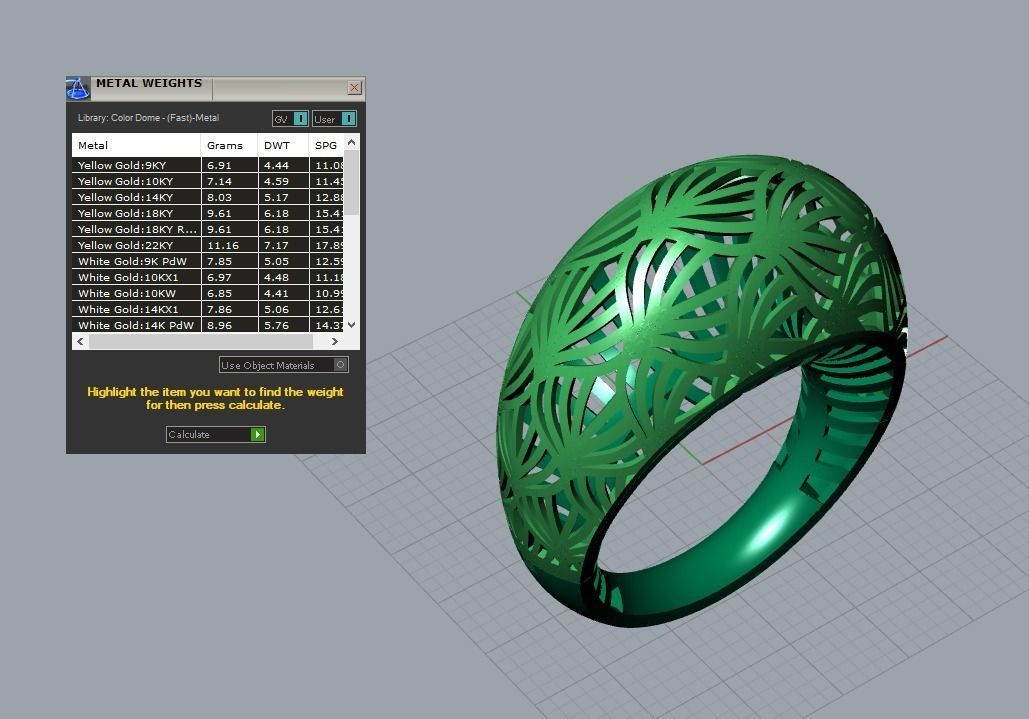Sort by the DWT column header
Image resolution: width=1029 pixels, height=719 pixels.
[283, 145]
